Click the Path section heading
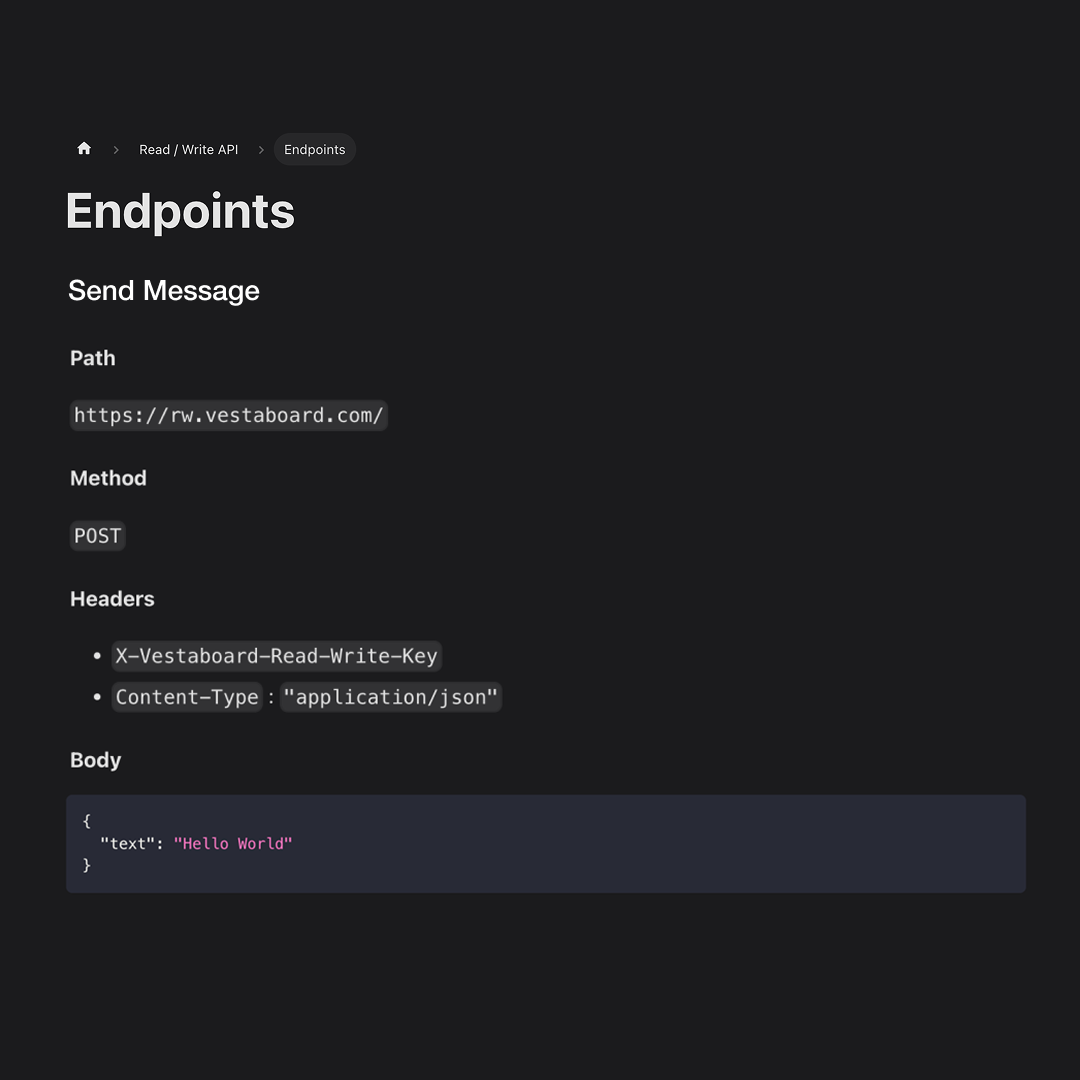 click(x=93, y=358)
